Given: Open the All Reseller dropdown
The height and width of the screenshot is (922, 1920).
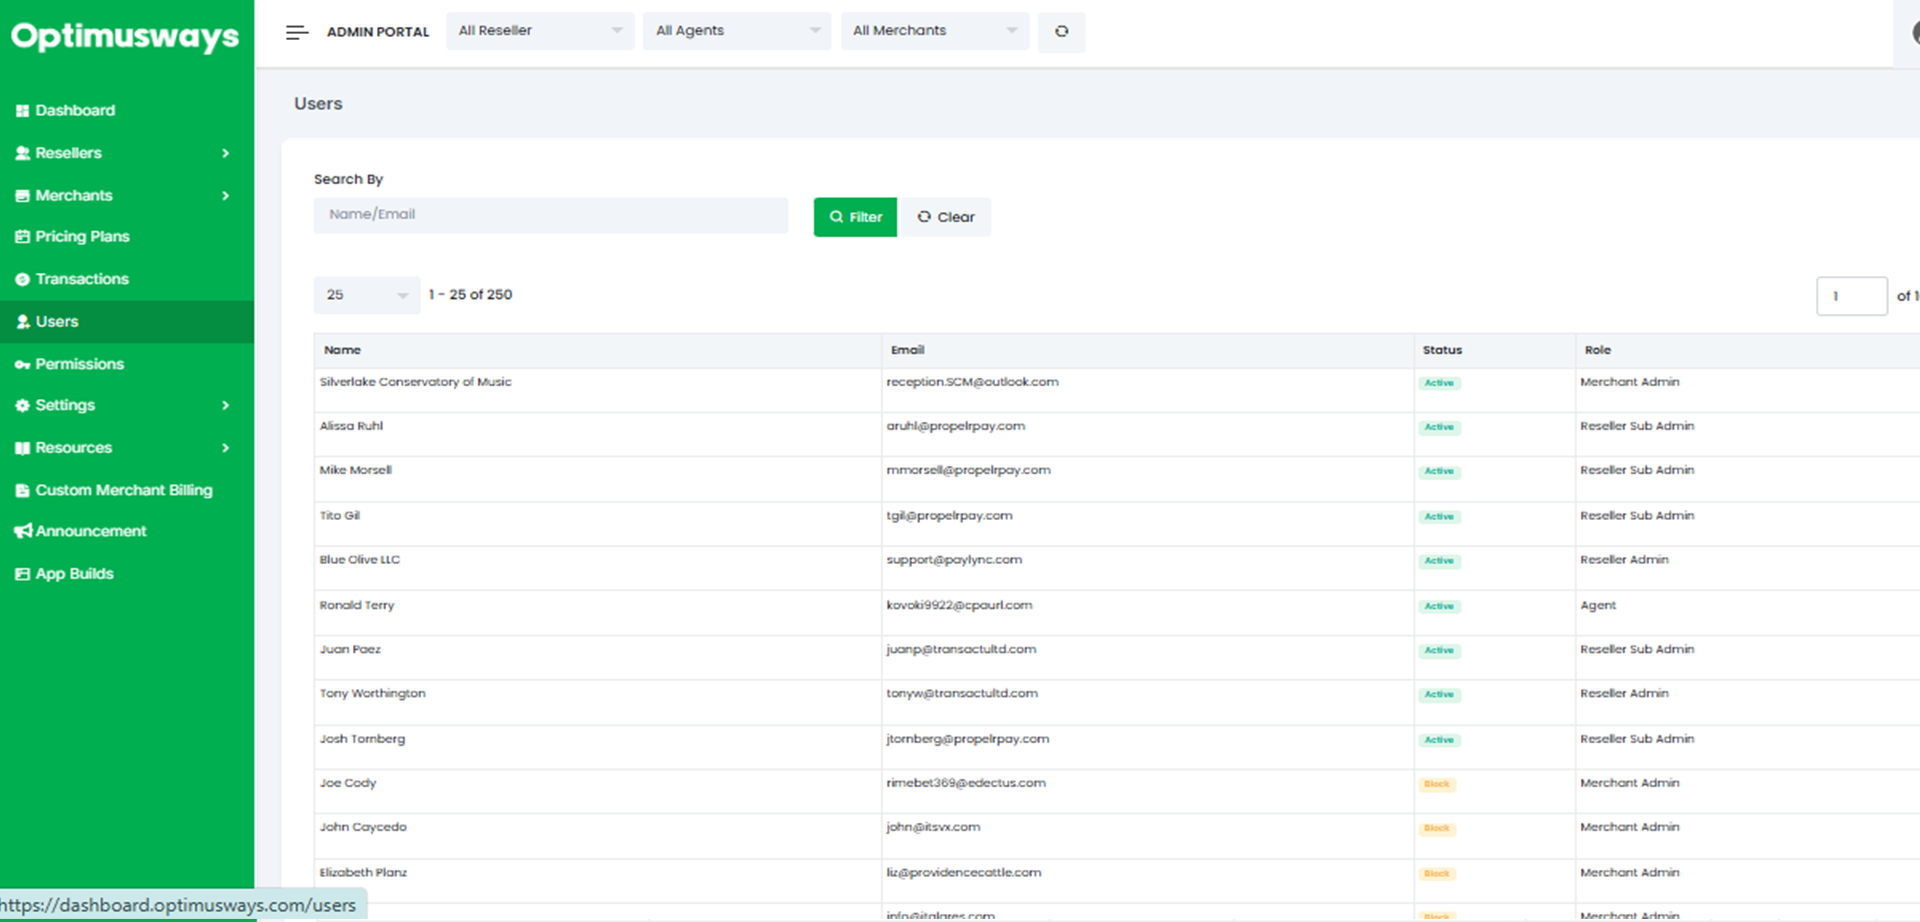Looking at the screenshot, I should [x=540, y=31].
